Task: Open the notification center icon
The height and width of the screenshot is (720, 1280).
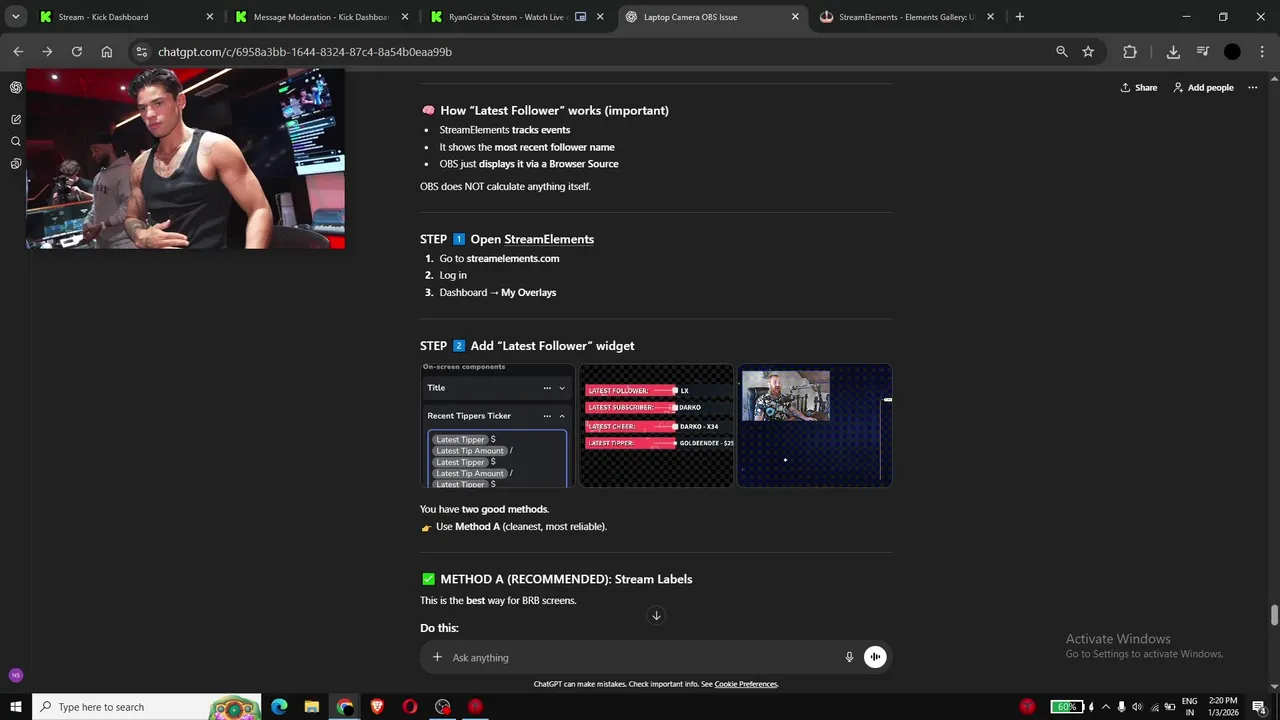Action: [1259, 707]
